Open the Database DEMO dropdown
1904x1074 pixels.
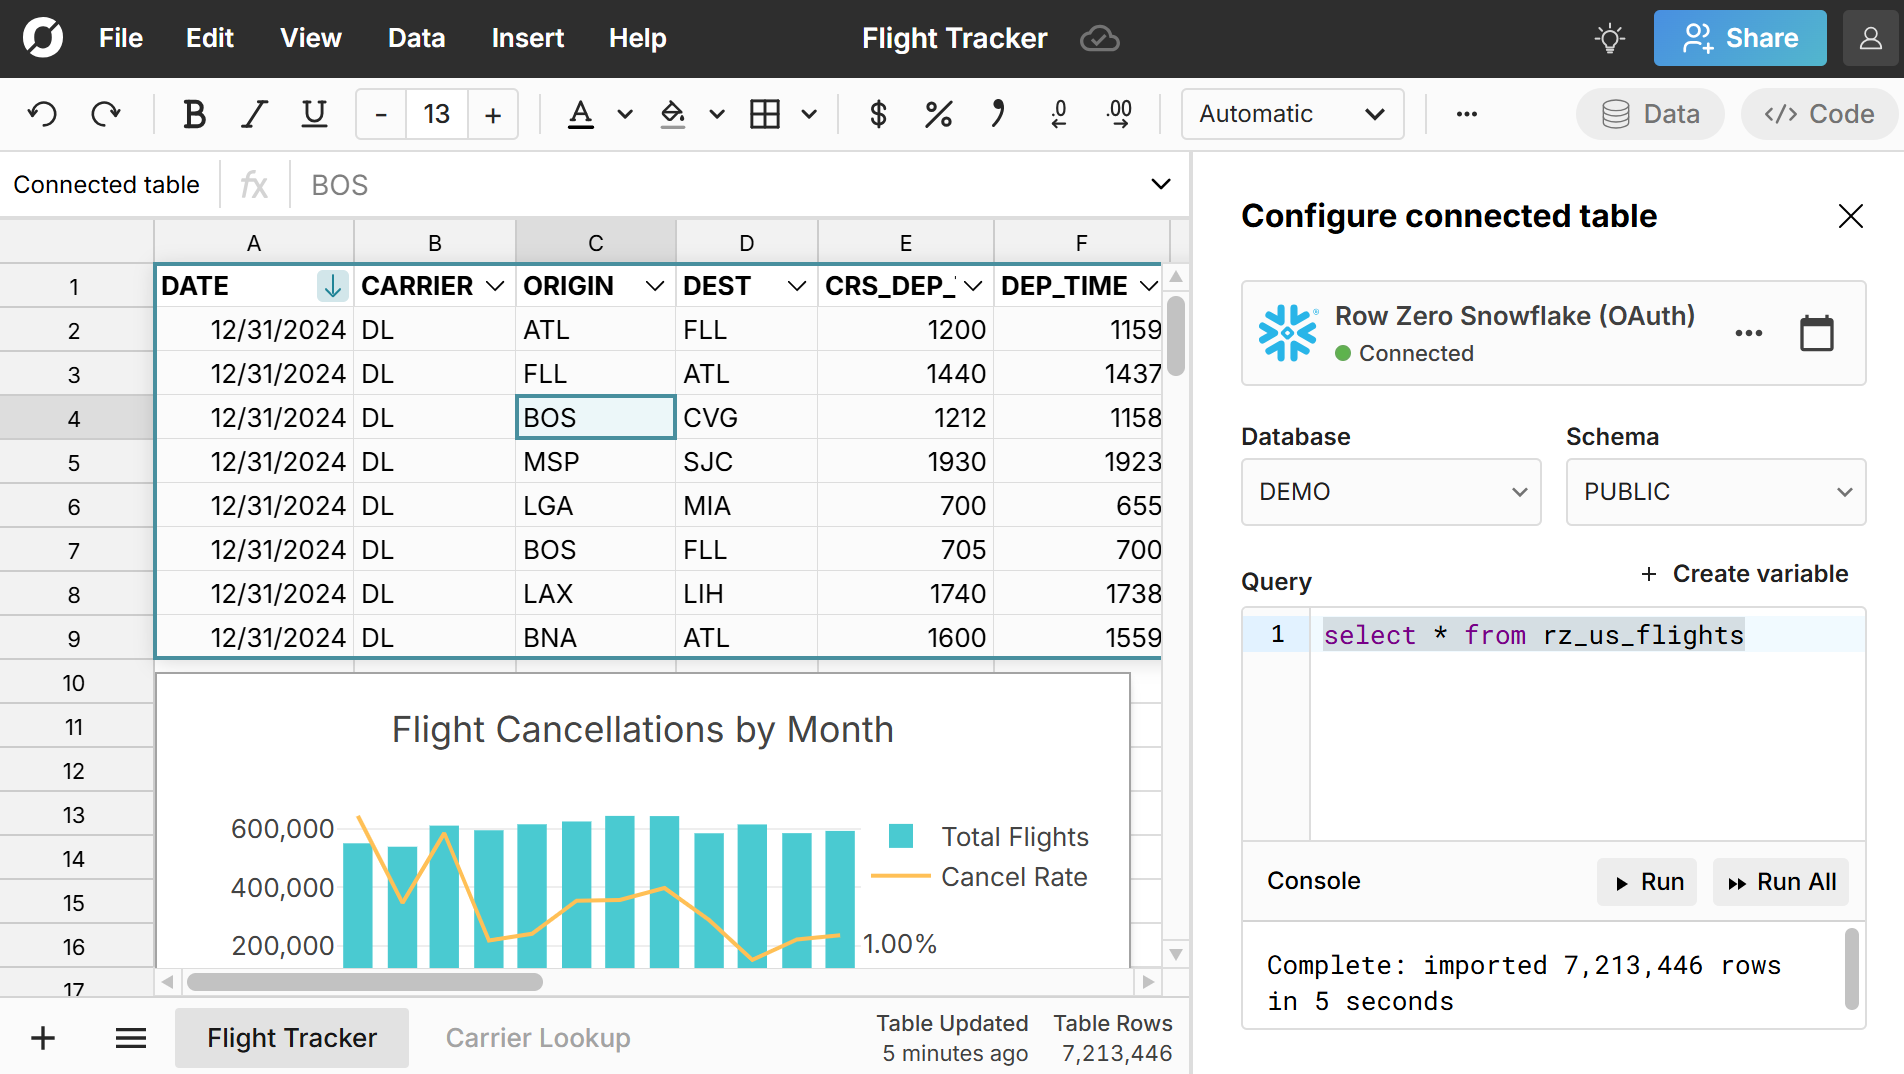point(1390,492)
